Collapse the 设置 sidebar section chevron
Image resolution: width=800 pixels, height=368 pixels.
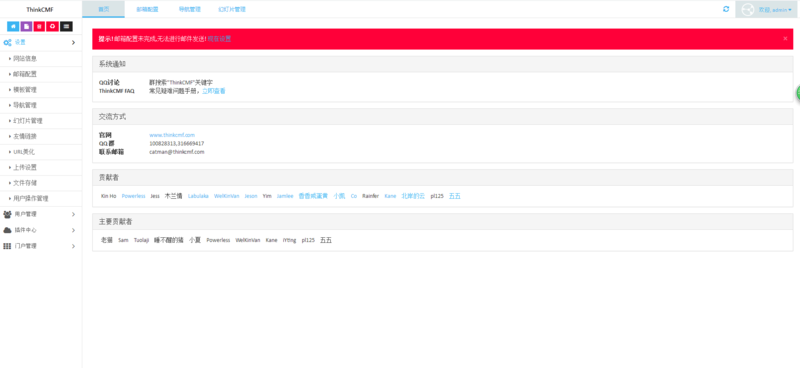coord(73,42)
